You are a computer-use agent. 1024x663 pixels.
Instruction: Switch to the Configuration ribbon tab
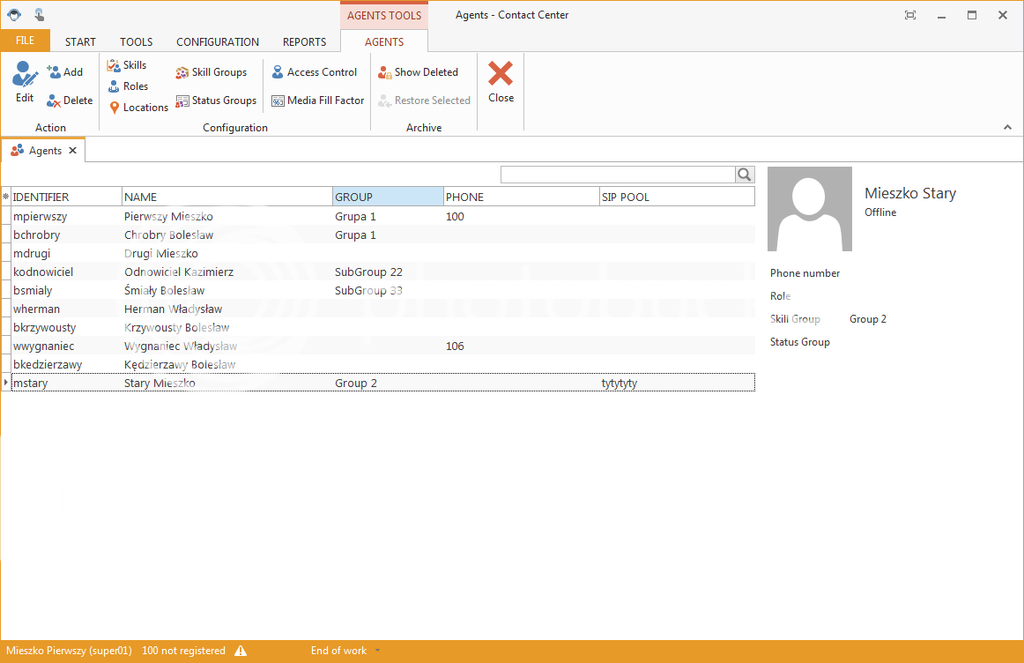click(217, 42)
